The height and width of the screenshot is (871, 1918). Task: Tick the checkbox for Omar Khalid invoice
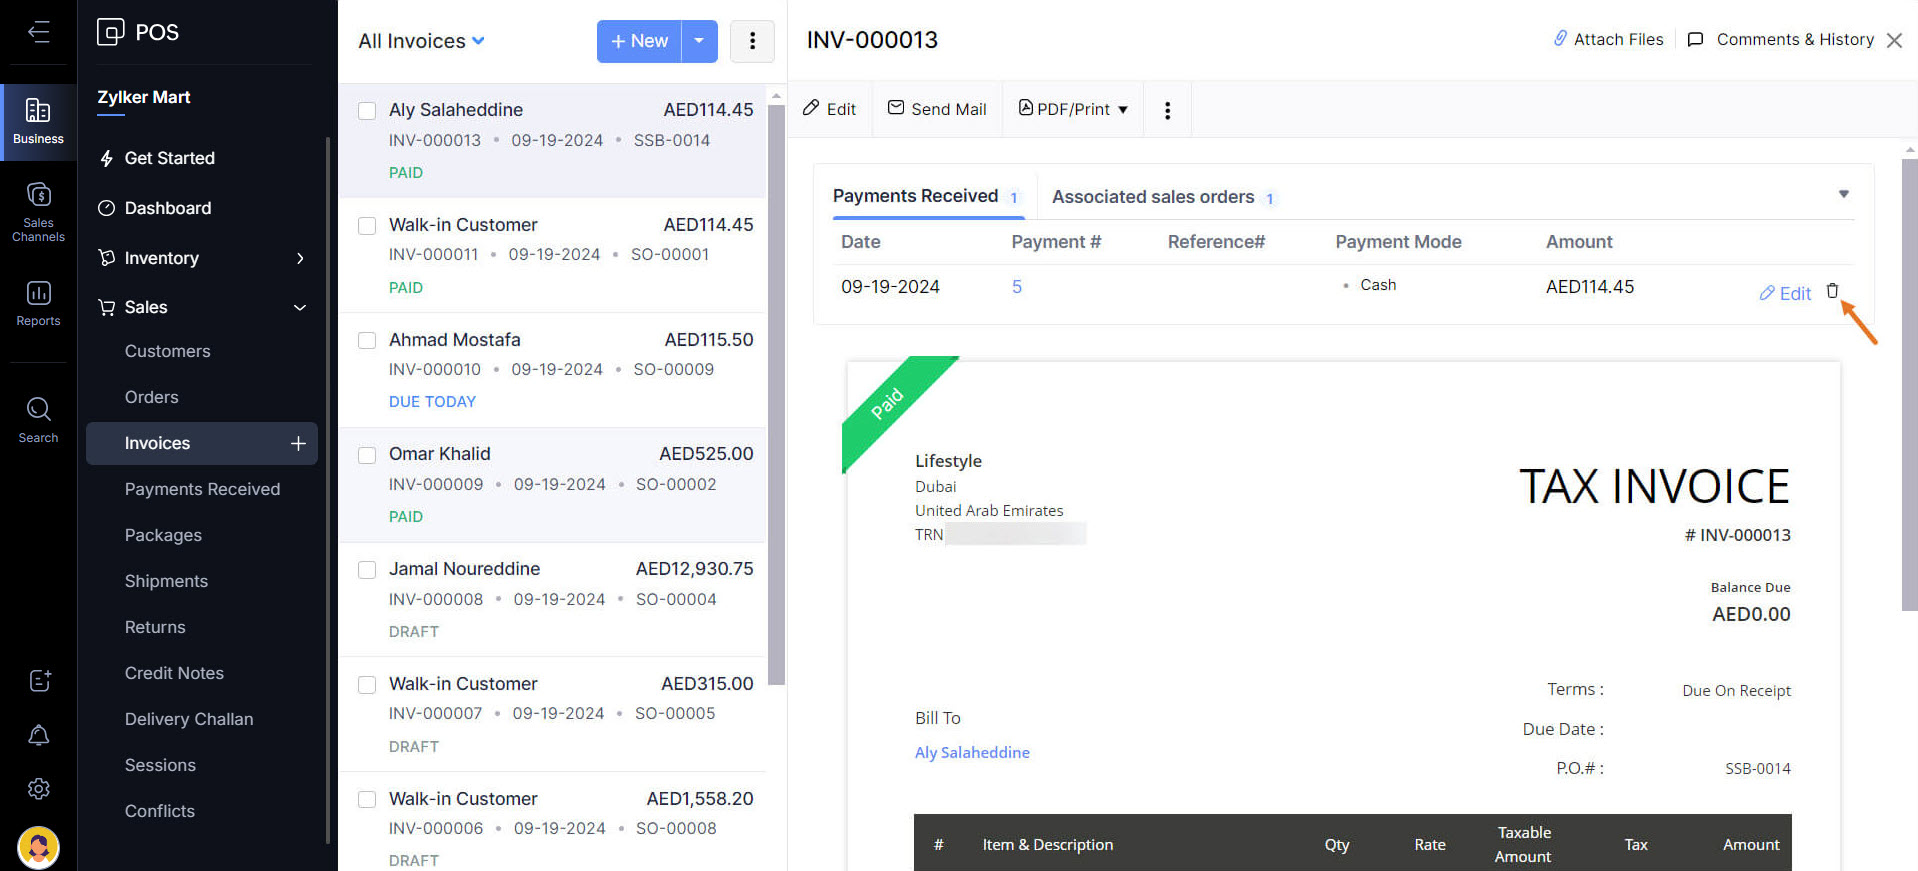[367, 455]
